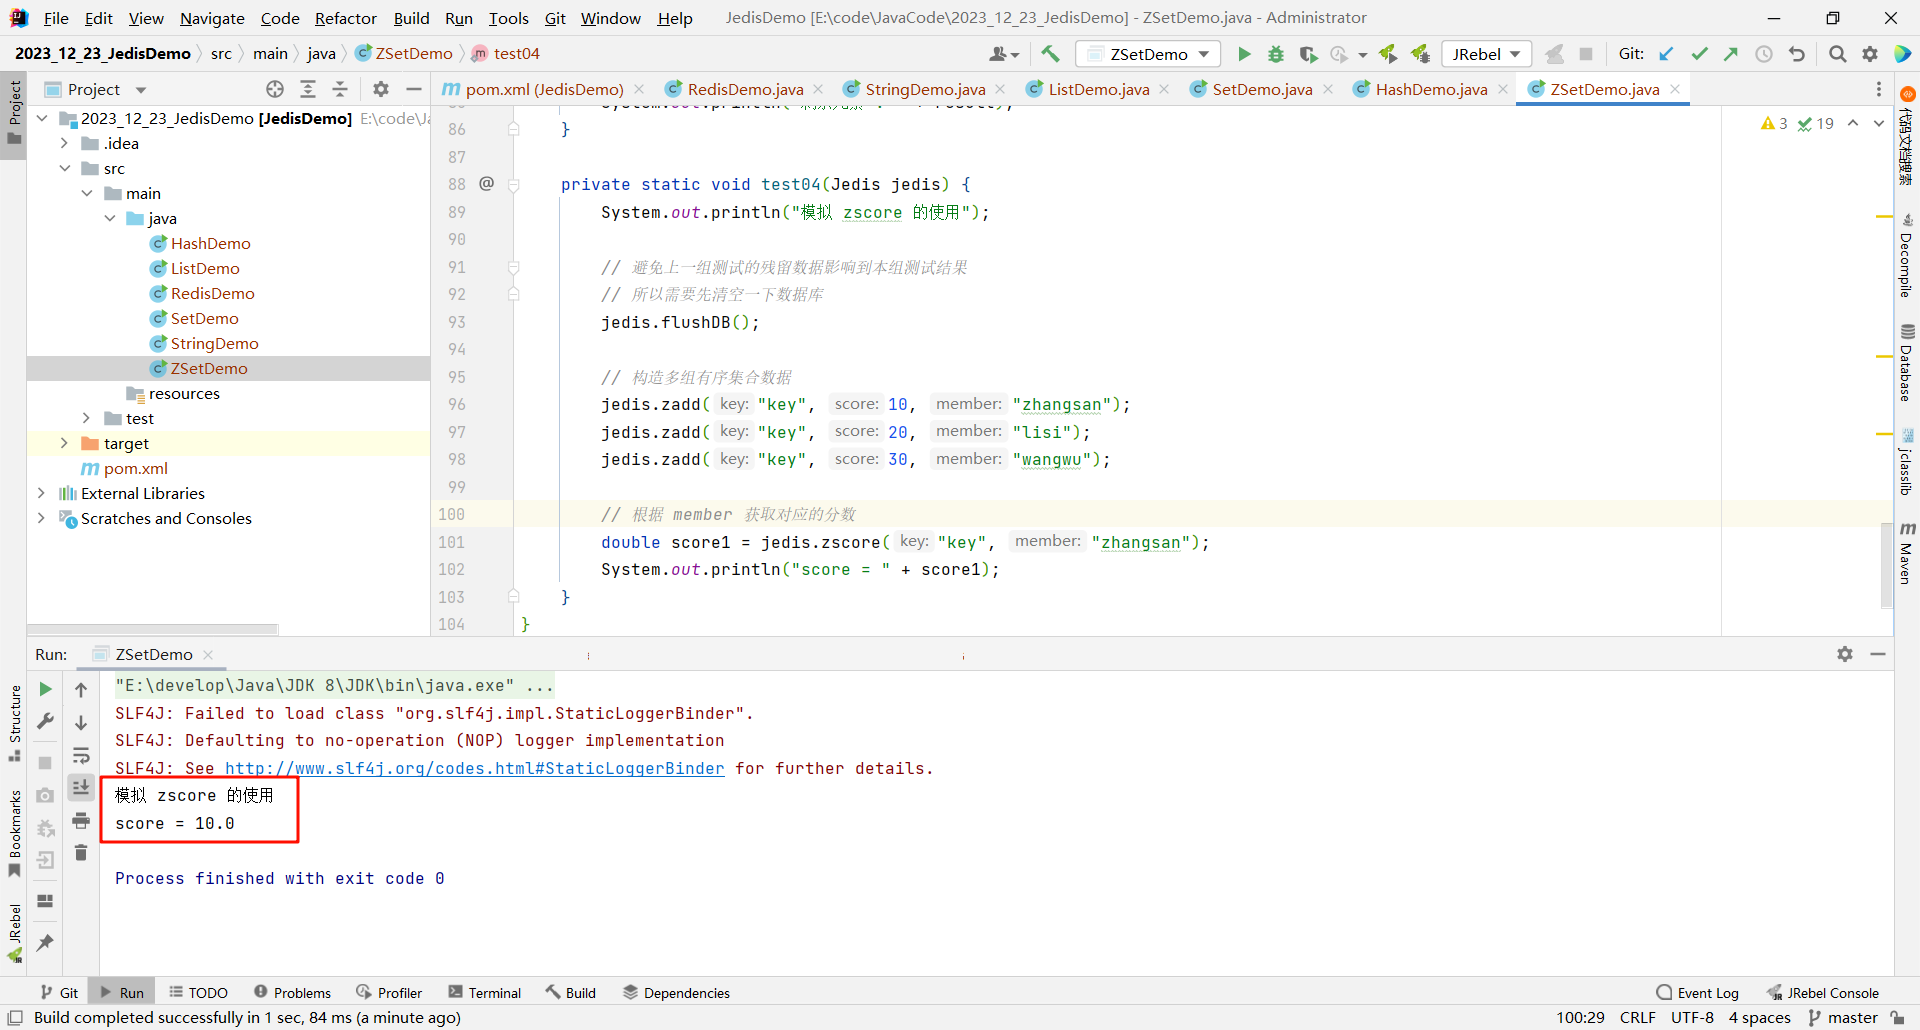Screen dimensions: 1920x1030
Task: Click UTF-8 encoding in the status bar
Action: click(1692, 1017)
